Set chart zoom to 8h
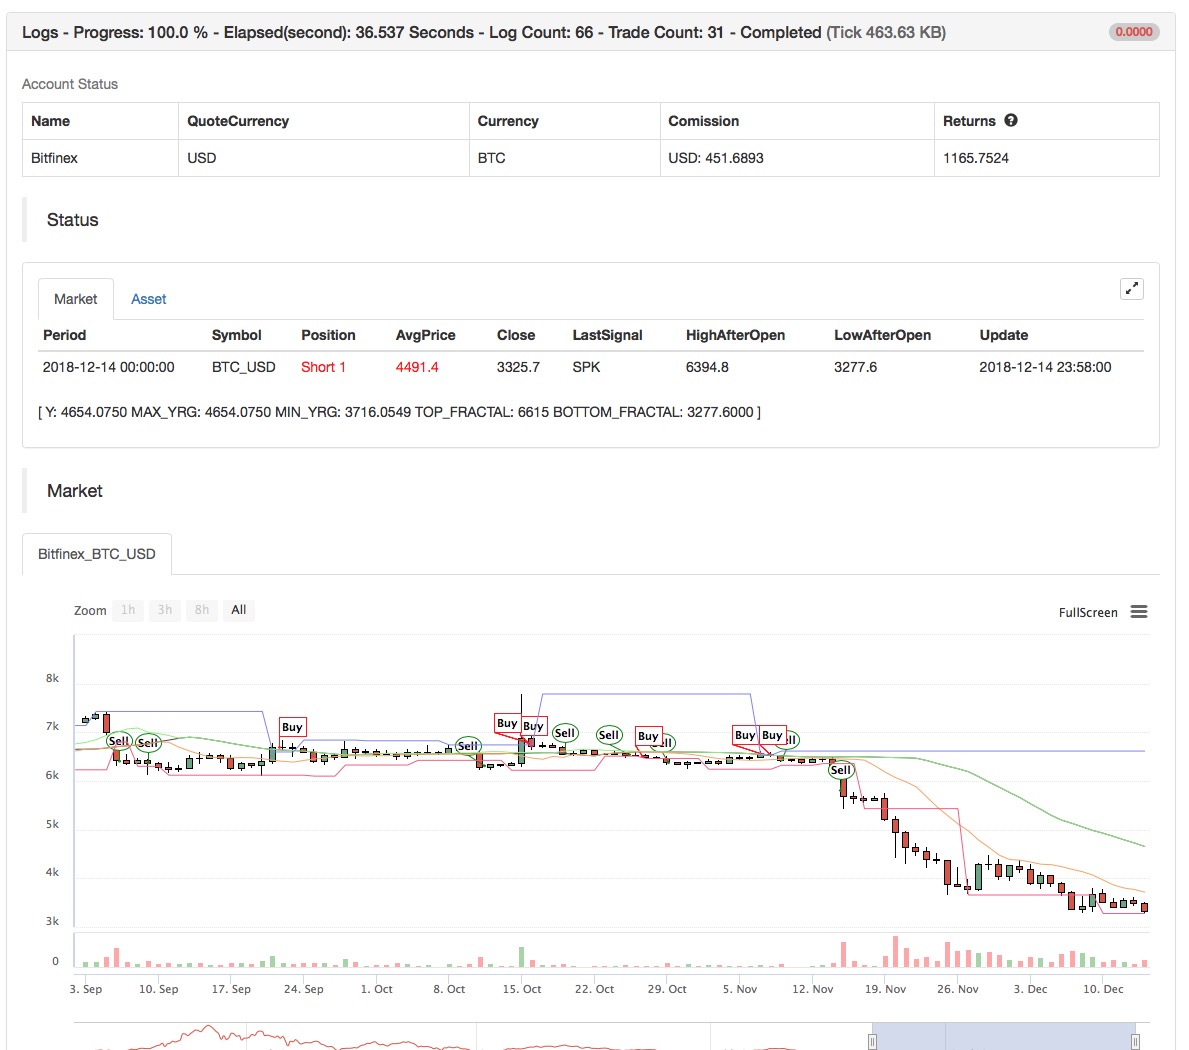The height and width of the screenshot is (1050, 1189). (202, 610)
